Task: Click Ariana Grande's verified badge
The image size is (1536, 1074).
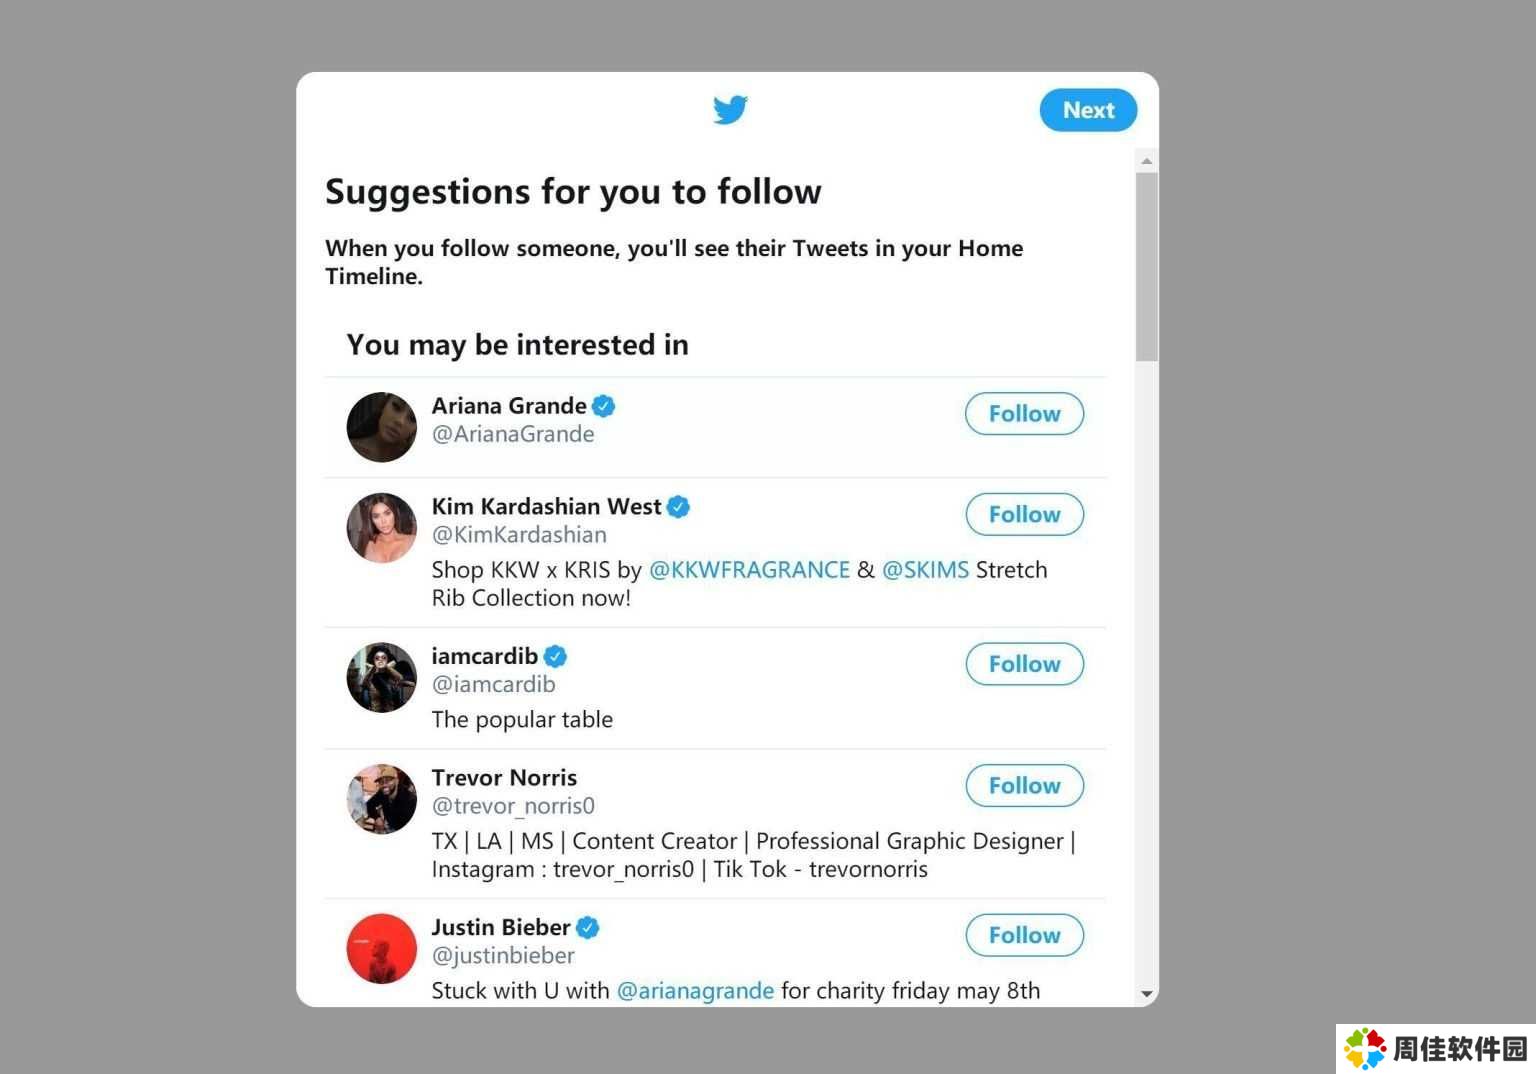Action: (x=603, y=406)
